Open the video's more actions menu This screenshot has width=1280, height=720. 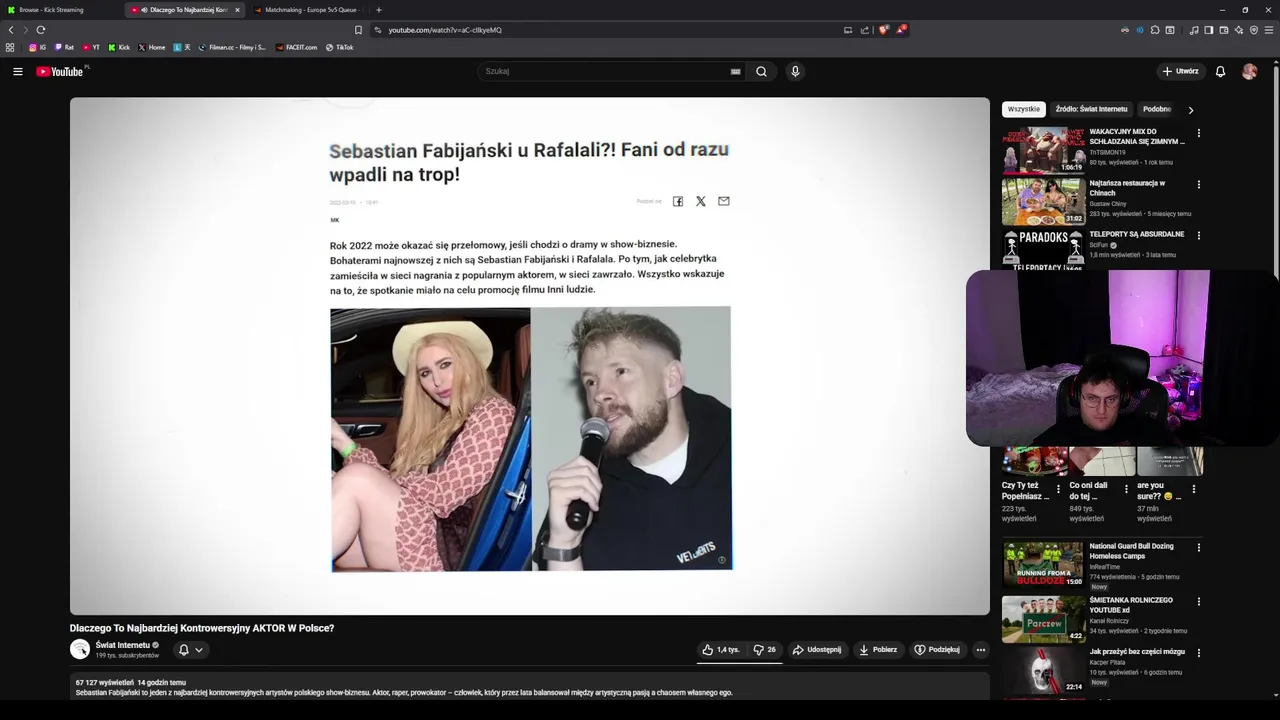980,649
